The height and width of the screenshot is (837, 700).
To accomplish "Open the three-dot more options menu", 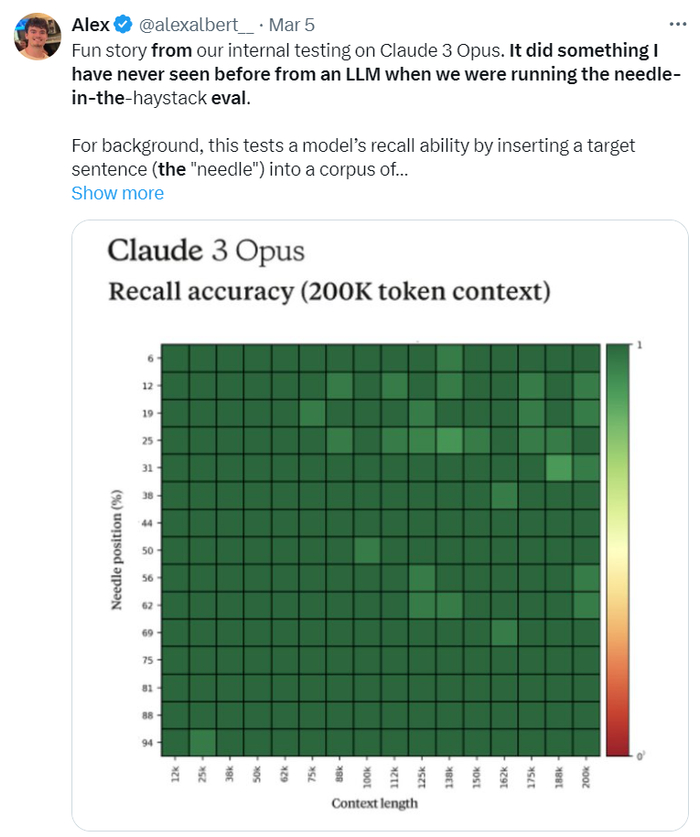I will pyautogui.click(x=677, y=24).
